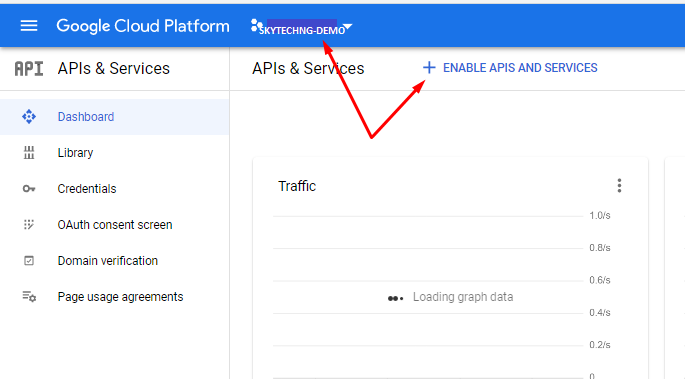685x379 pixels.
Task: Click the 0.2/s axis label
Action: click(600, 345)
